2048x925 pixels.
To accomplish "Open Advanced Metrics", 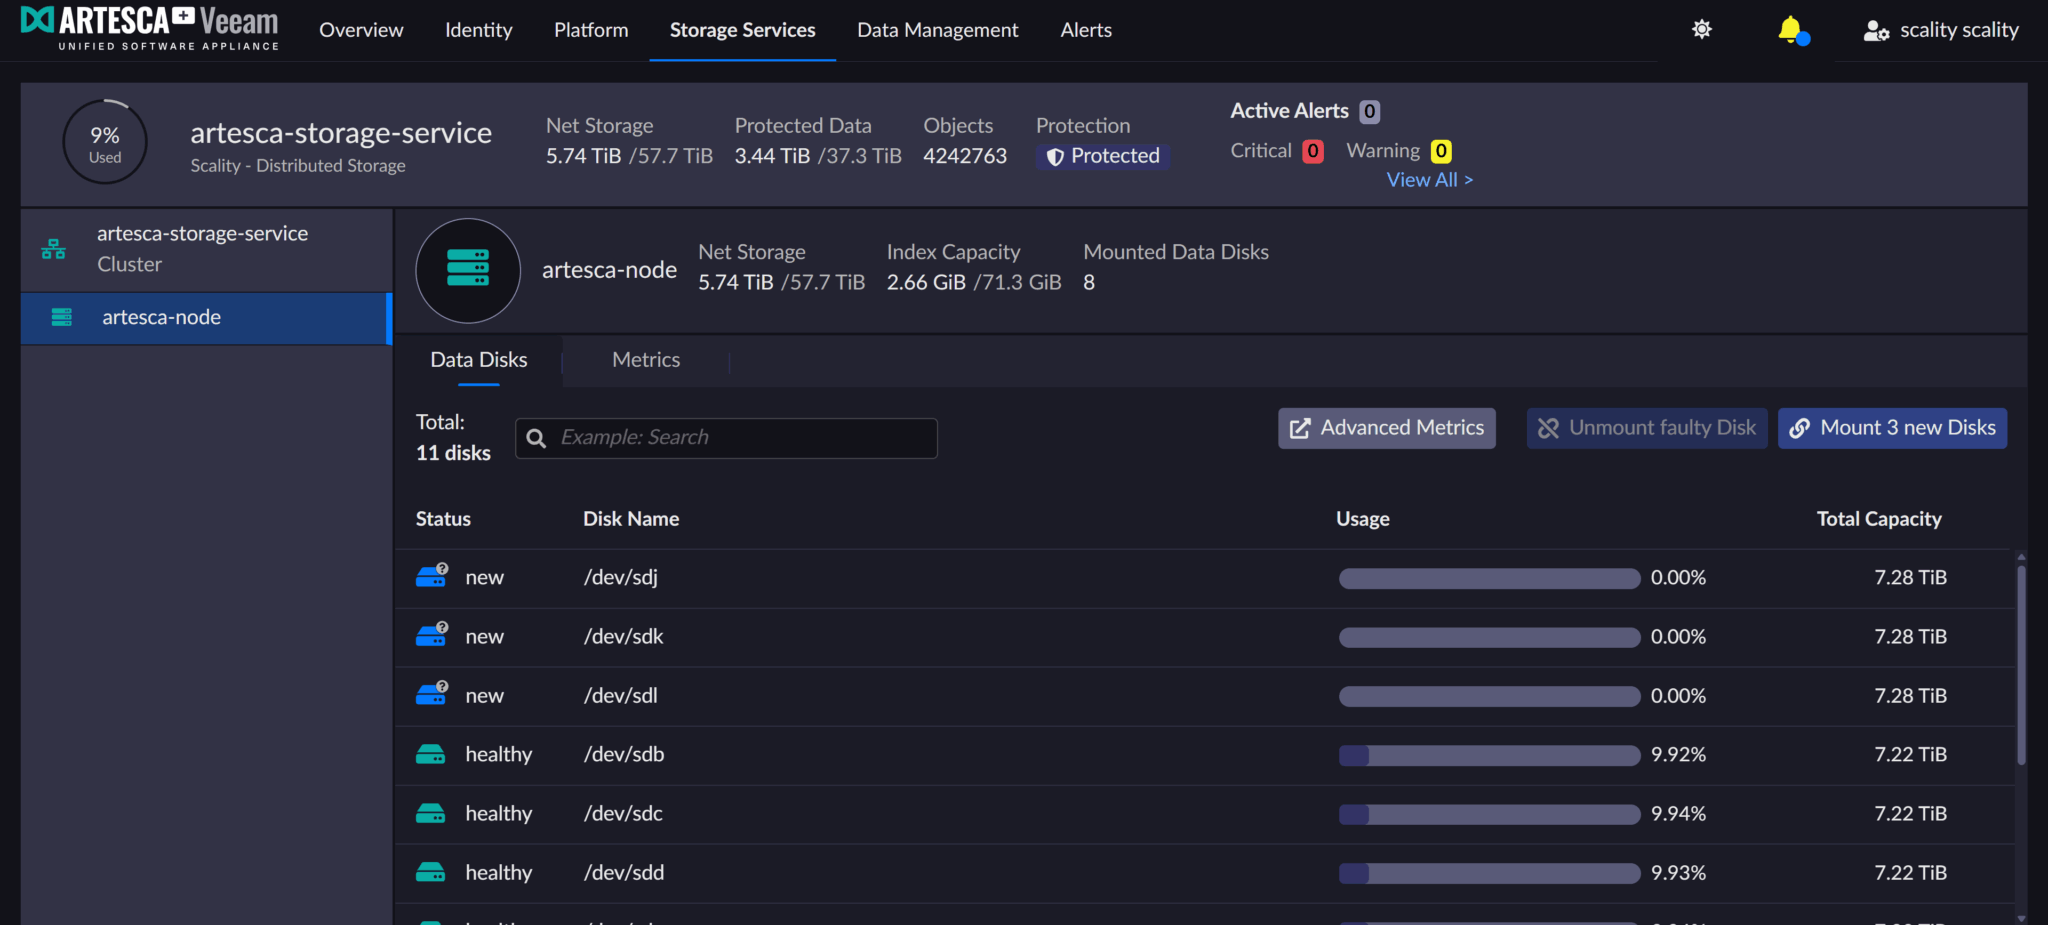I will click(x=1387, y=428).
